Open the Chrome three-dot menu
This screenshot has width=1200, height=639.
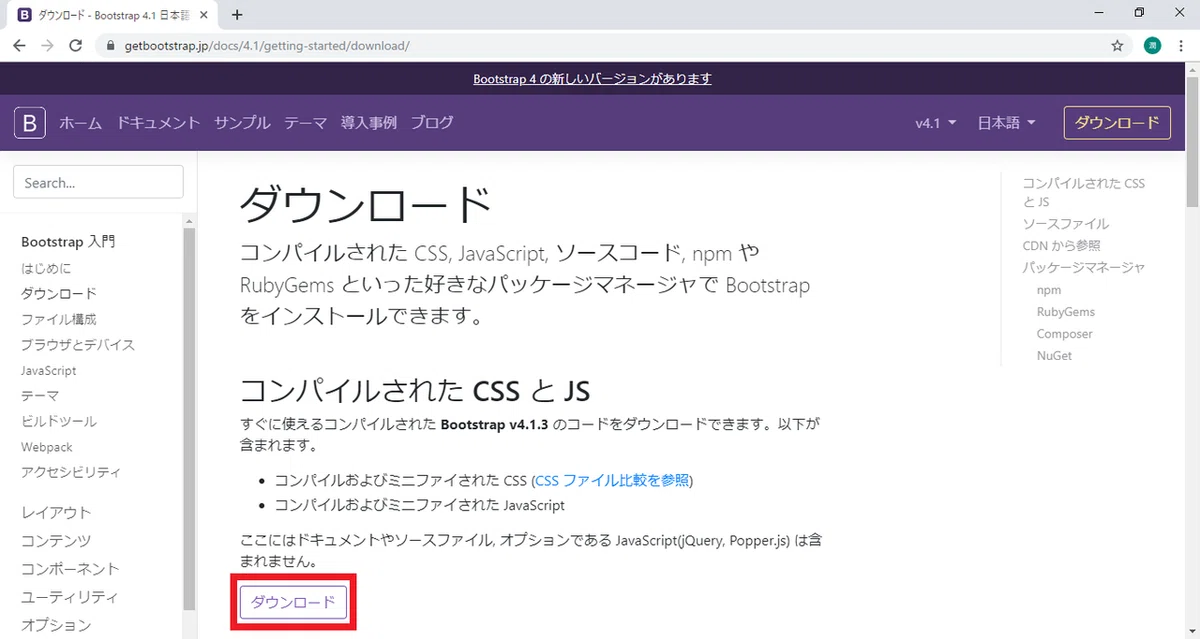pos(1182,46)
